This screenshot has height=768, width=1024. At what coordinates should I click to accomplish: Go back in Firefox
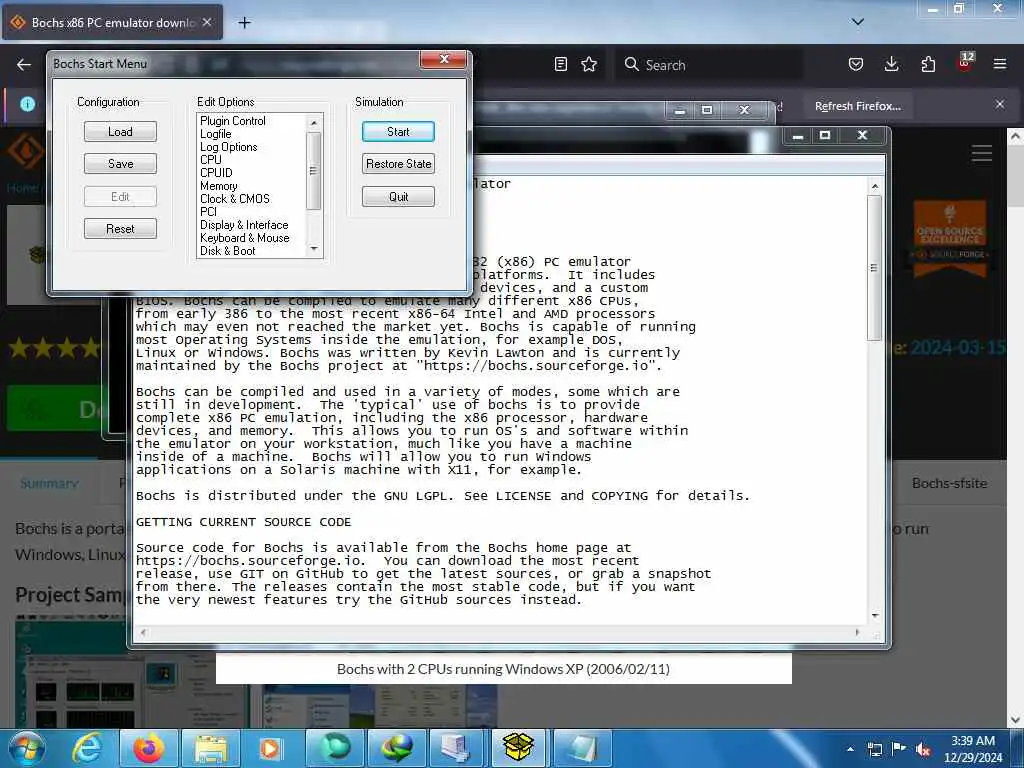tap(24, 65)
